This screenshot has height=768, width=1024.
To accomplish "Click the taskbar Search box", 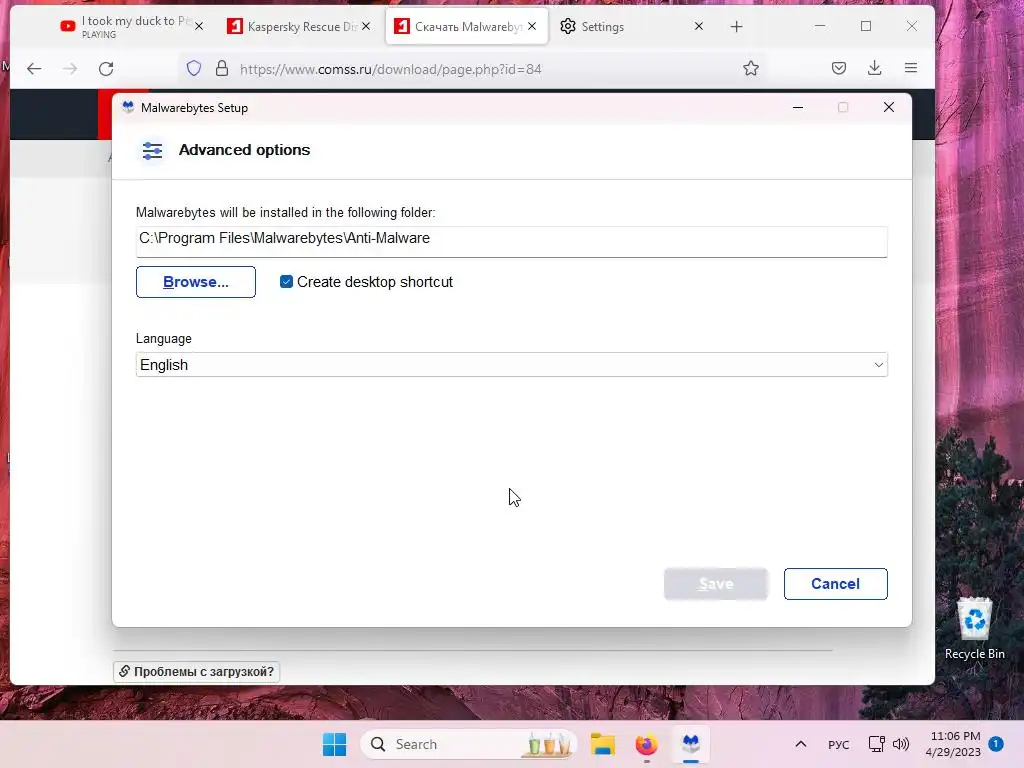I will (x=468, y=744).
